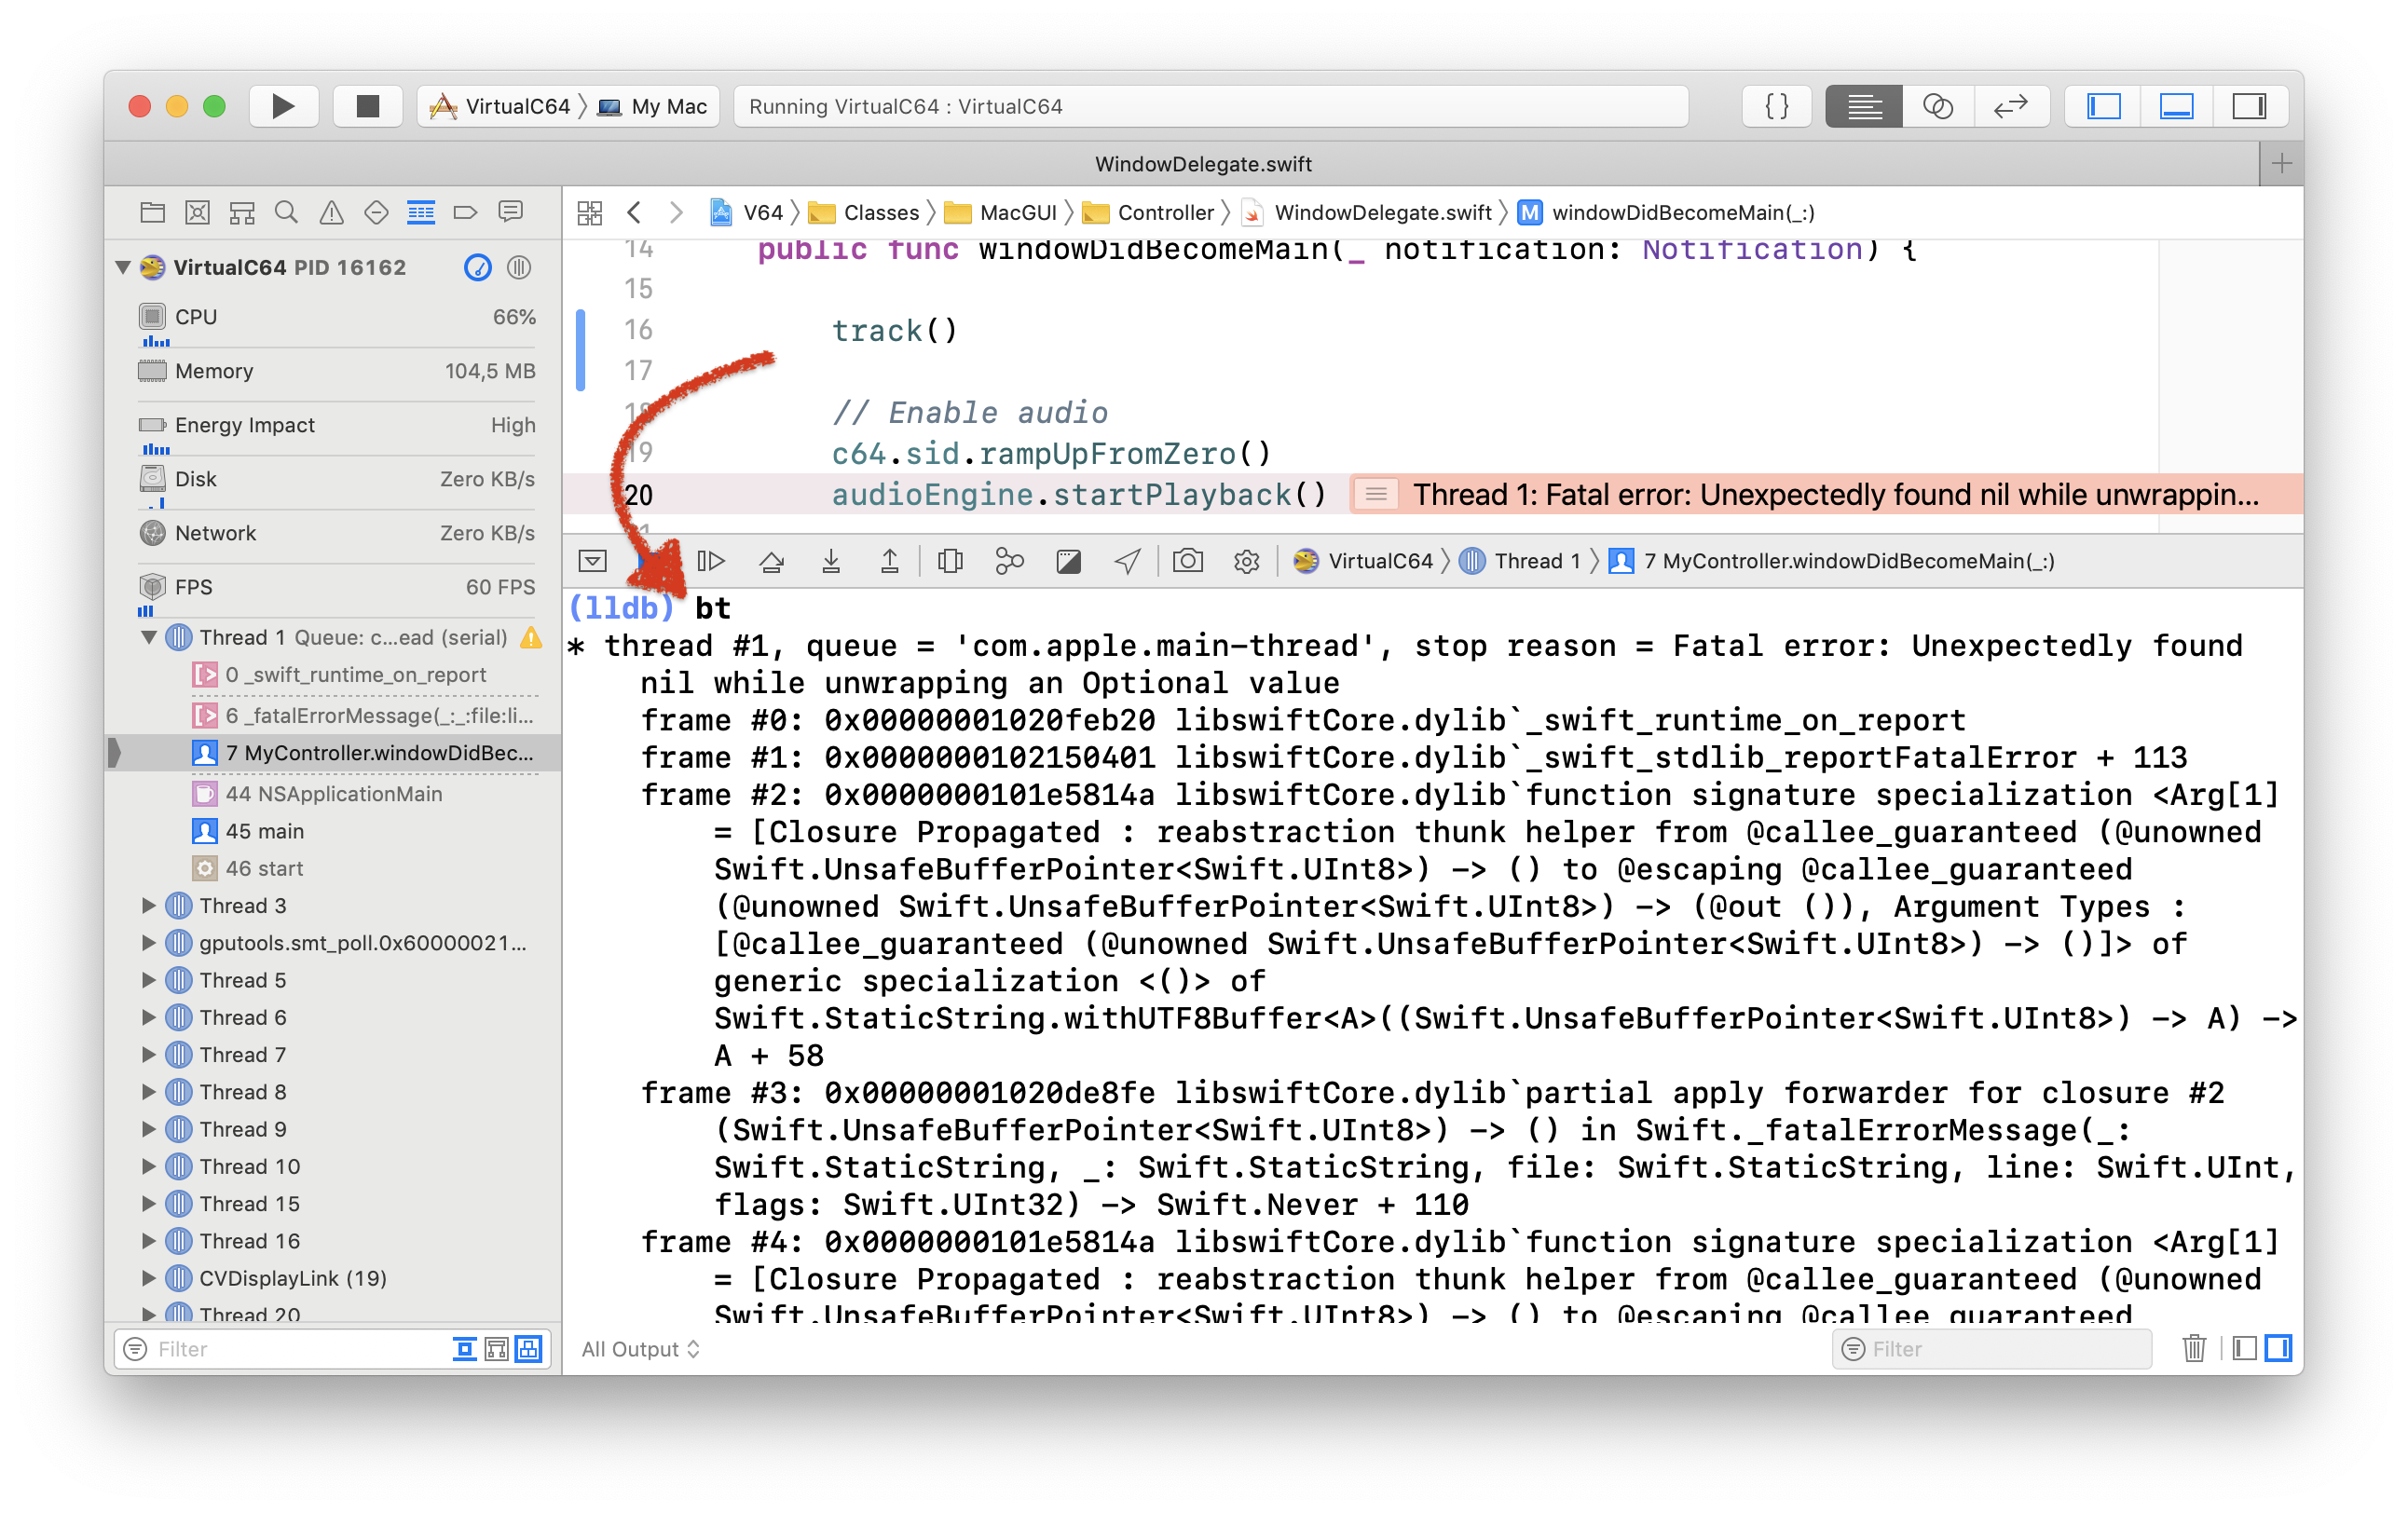Image resolution: width=2408 pixels, height=1513 pixels.
Task: Hide the debug area with arrow button
Action: [593, 561]
